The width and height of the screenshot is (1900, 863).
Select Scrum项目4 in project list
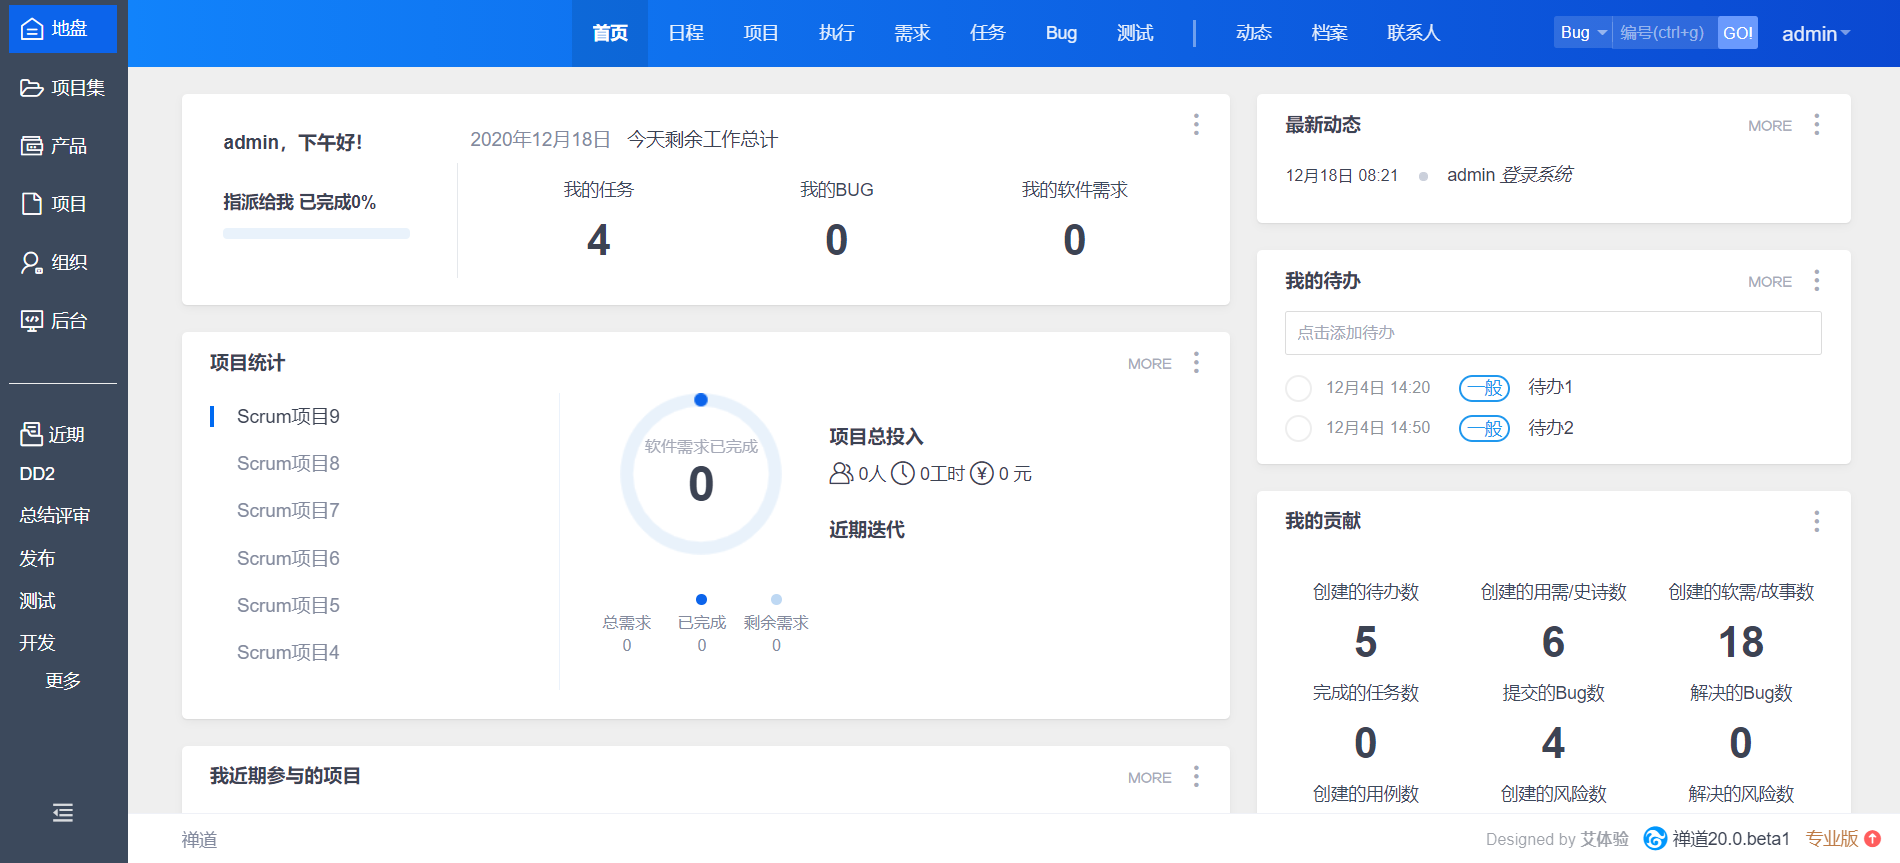pyautogui.click(x=288, y=652)
